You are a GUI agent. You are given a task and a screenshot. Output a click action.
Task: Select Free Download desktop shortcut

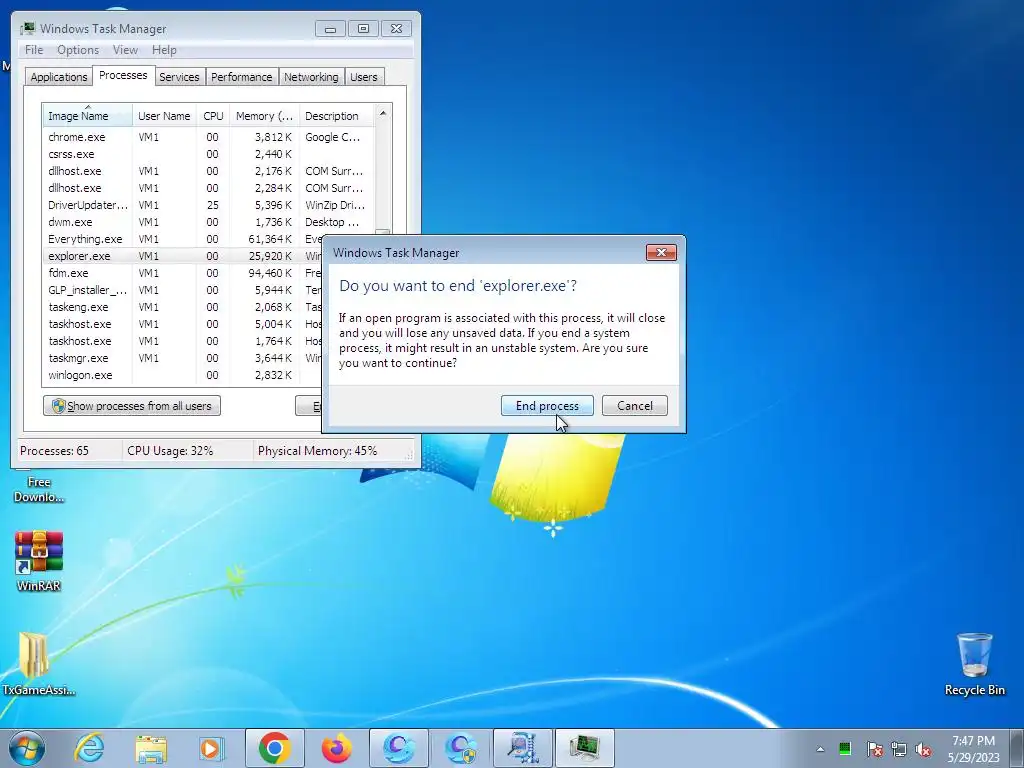pos(38,489)
